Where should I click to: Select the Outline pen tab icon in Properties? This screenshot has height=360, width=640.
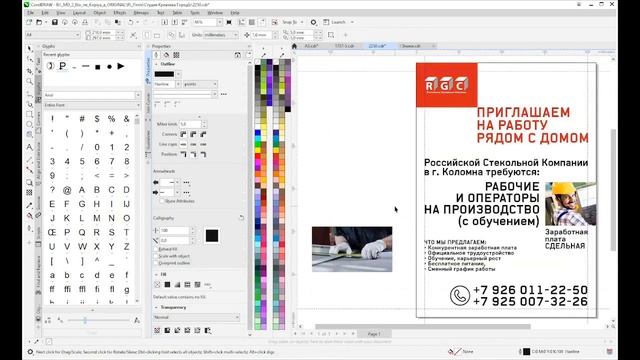click(156, 55)
